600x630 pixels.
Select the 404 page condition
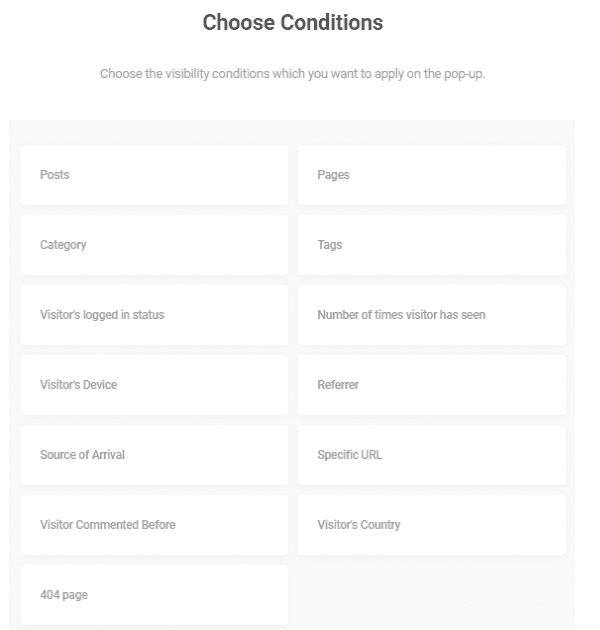click(x=154, y=595)
